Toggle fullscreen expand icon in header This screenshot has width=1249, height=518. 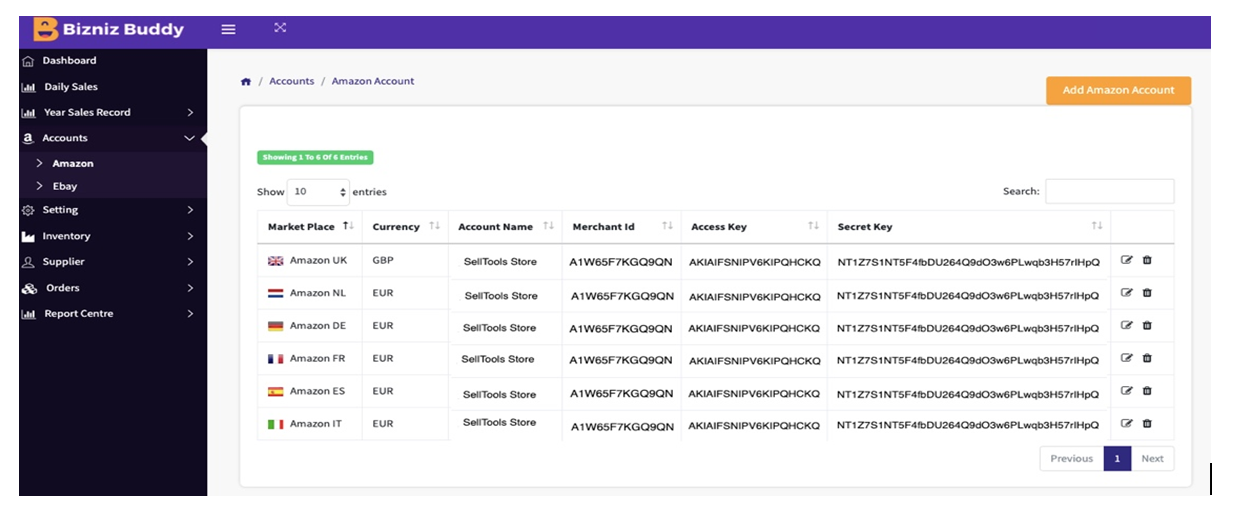point(280,27)
